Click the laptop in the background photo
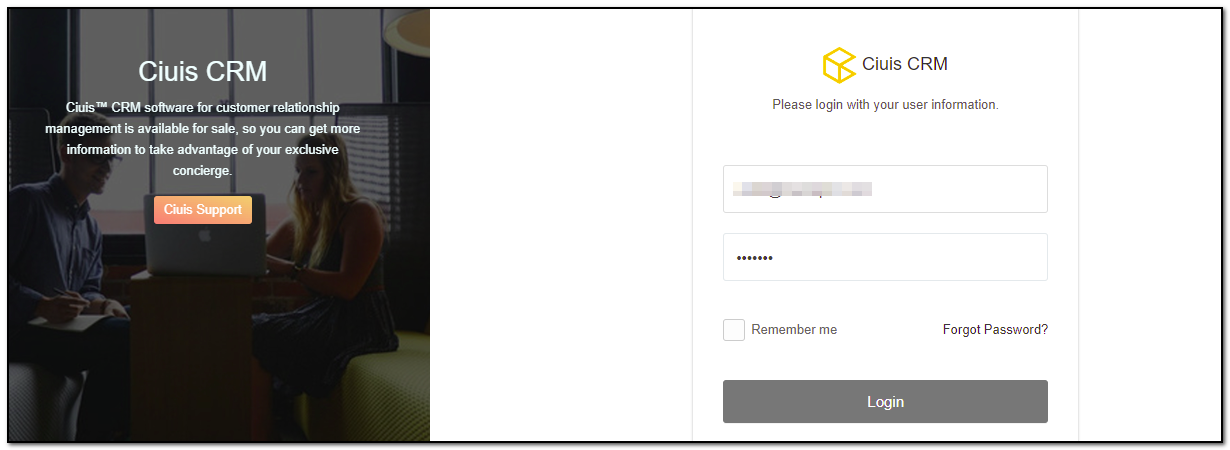Image resolution: width=1230 pixels, height=450 pixels. pyautogui.click(x=205, y=238)
